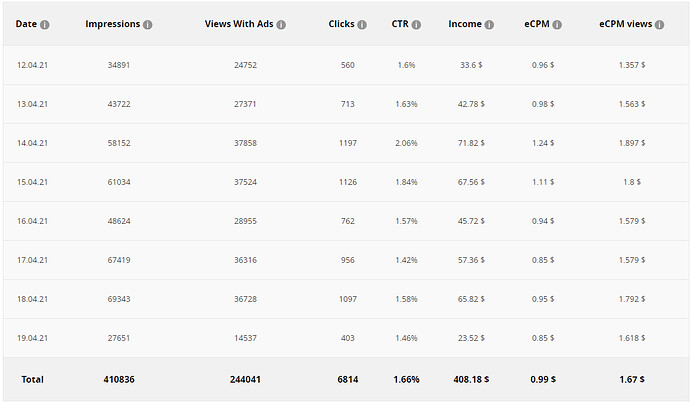Screen dimensions: 690x403
Task: Click the info icon beside Impressions
Action: pyautogui.click(x=148, y=24)
